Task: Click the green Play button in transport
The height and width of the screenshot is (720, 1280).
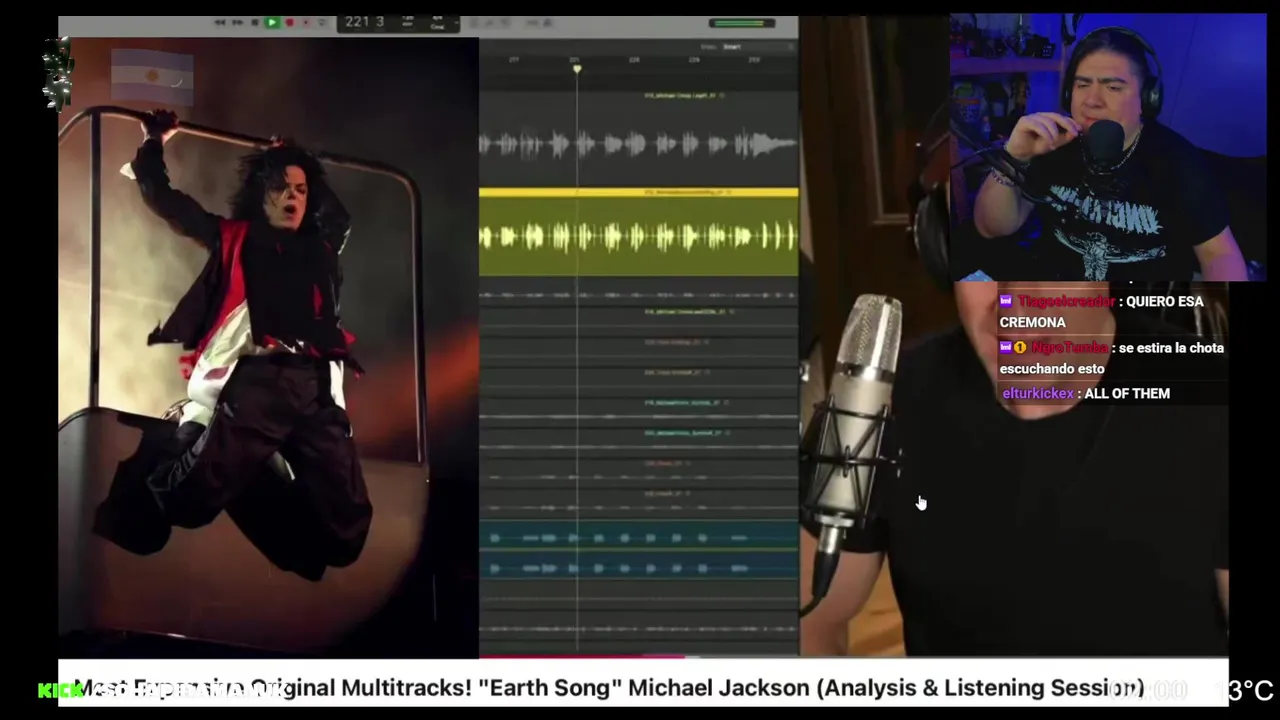Action: point(272,22)
